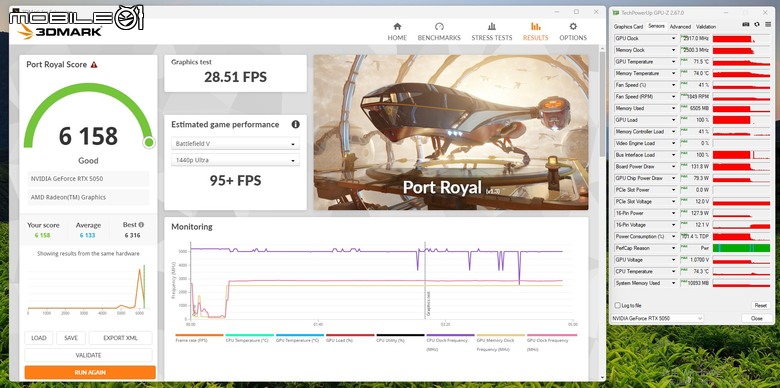Click the Average score 6 133
This screenshot has height=388, width=780.
pos(88,235)
